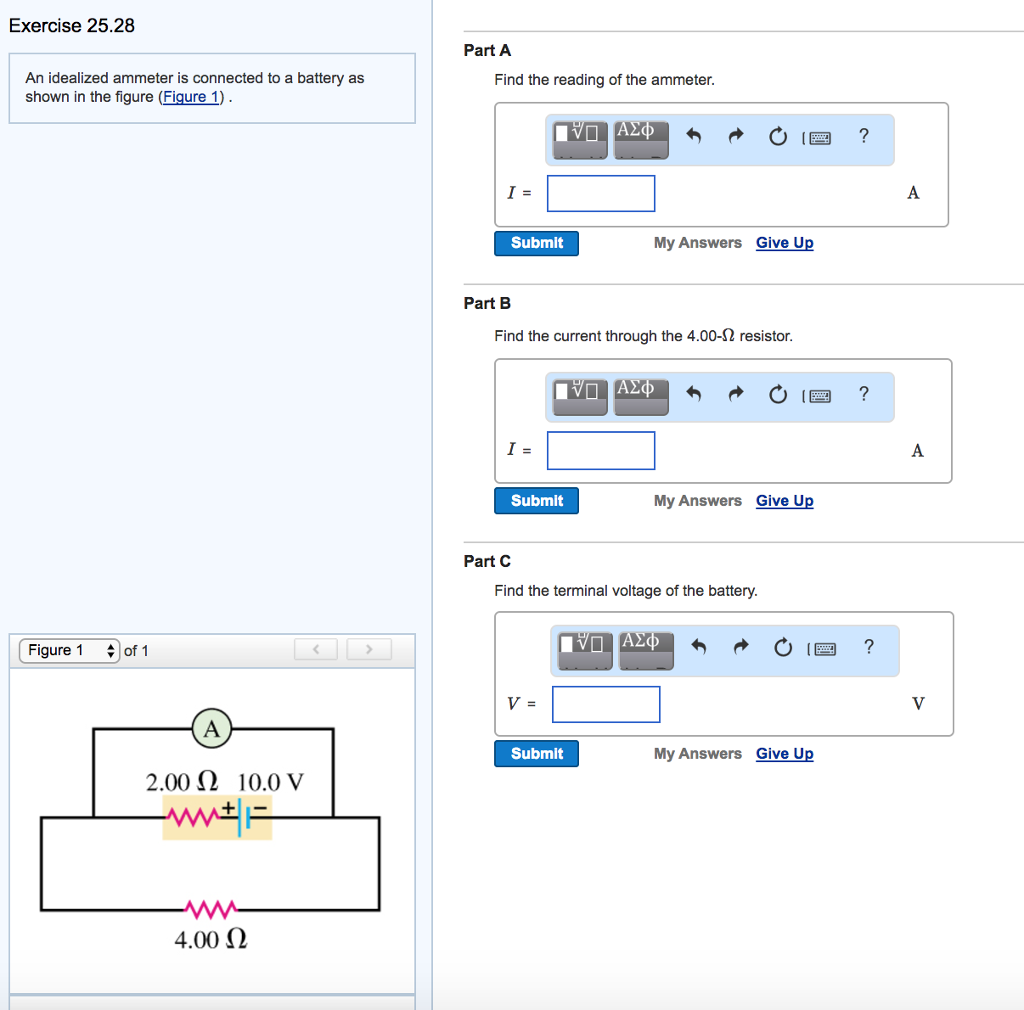Click Give Up for Part A

(784, 243)
